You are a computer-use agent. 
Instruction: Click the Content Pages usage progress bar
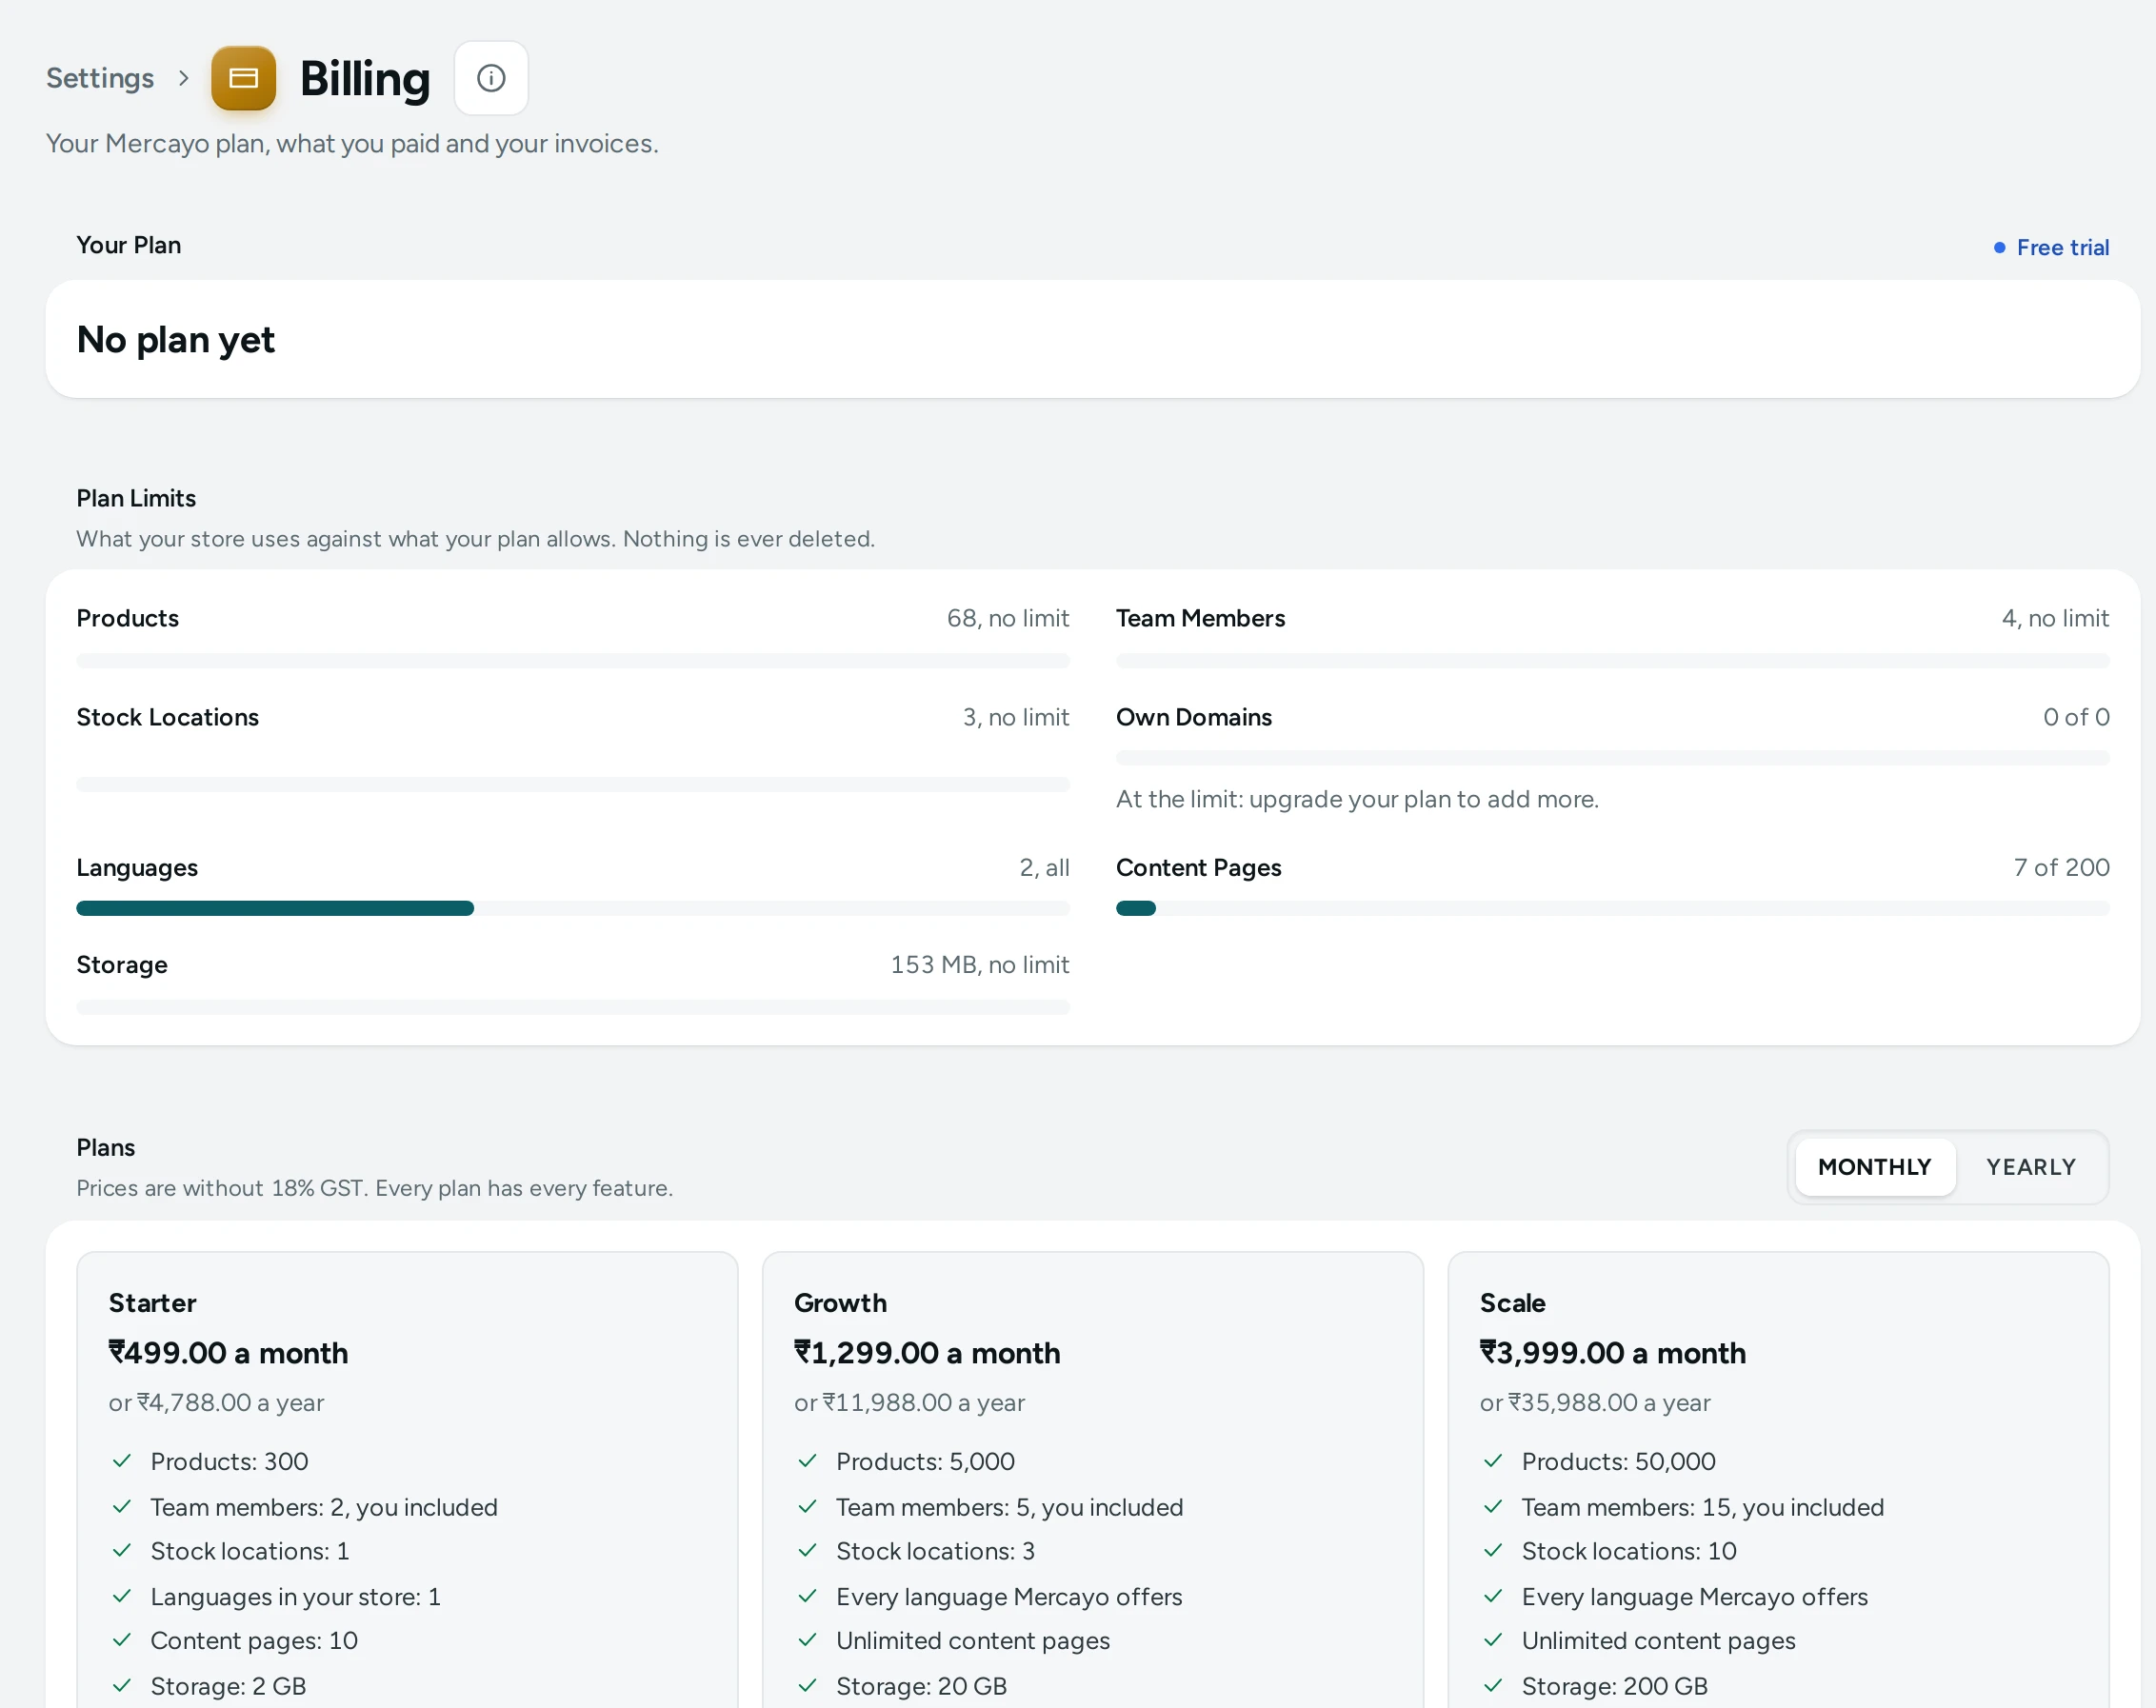pos(1612,908)
